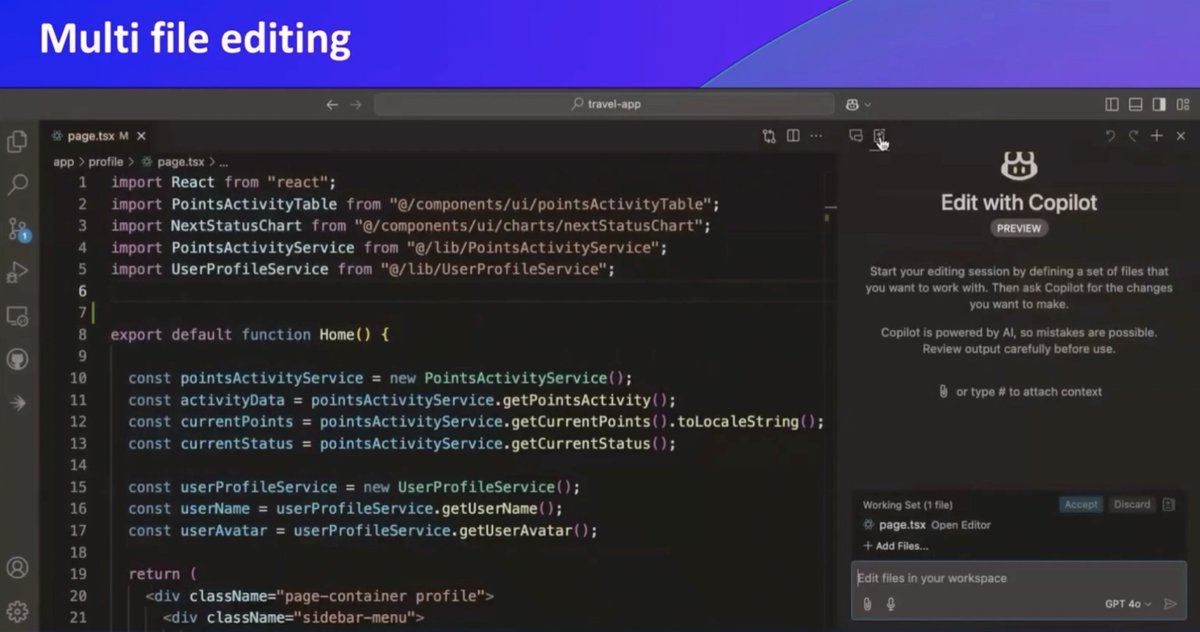This screenshot has height=632, width=1200.
Task: Focus 'Edit files in your workspace' input
Action: click(1019, 578)
